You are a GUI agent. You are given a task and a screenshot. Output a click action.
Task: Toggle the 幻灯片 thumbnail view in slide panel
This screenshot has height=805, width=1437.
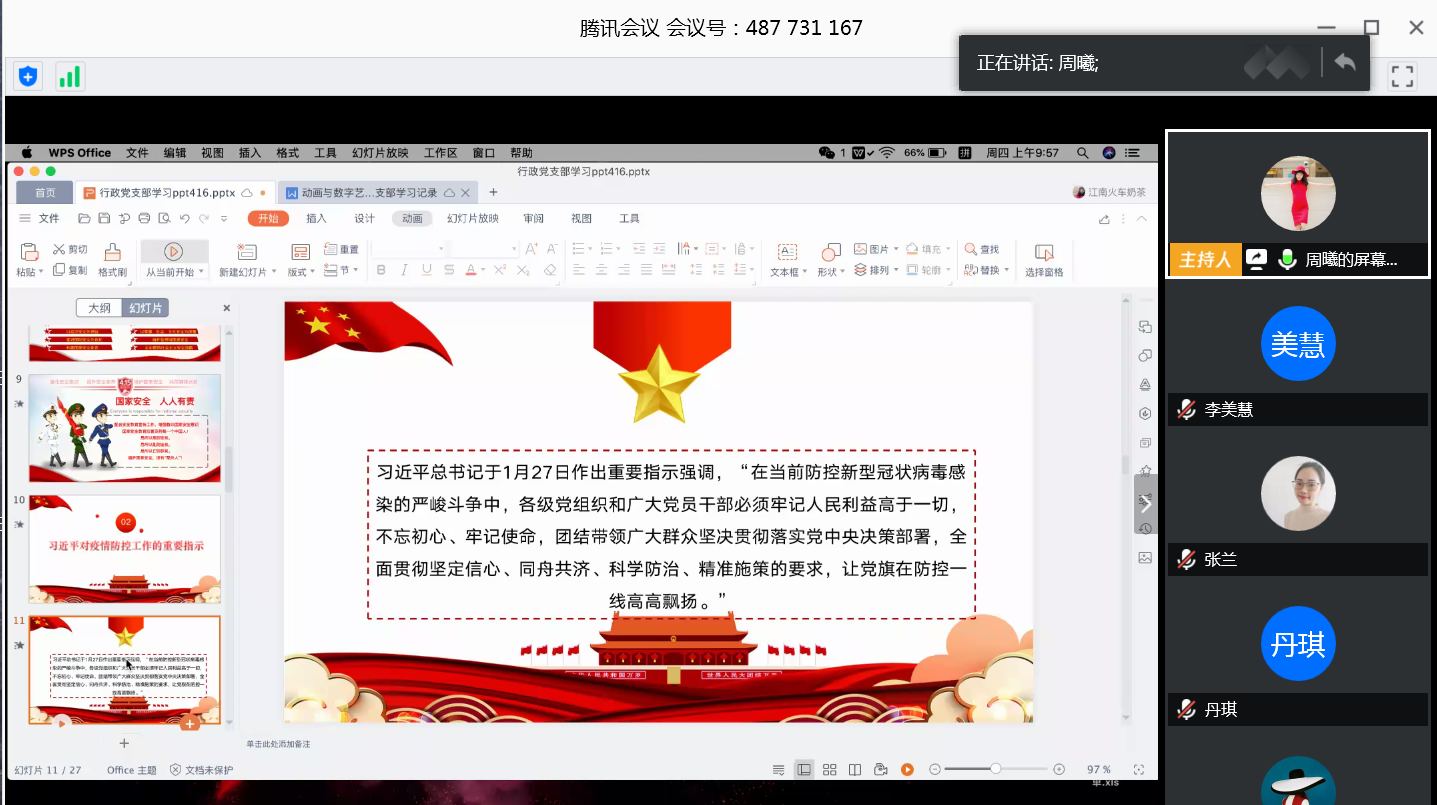click(145, 308)
